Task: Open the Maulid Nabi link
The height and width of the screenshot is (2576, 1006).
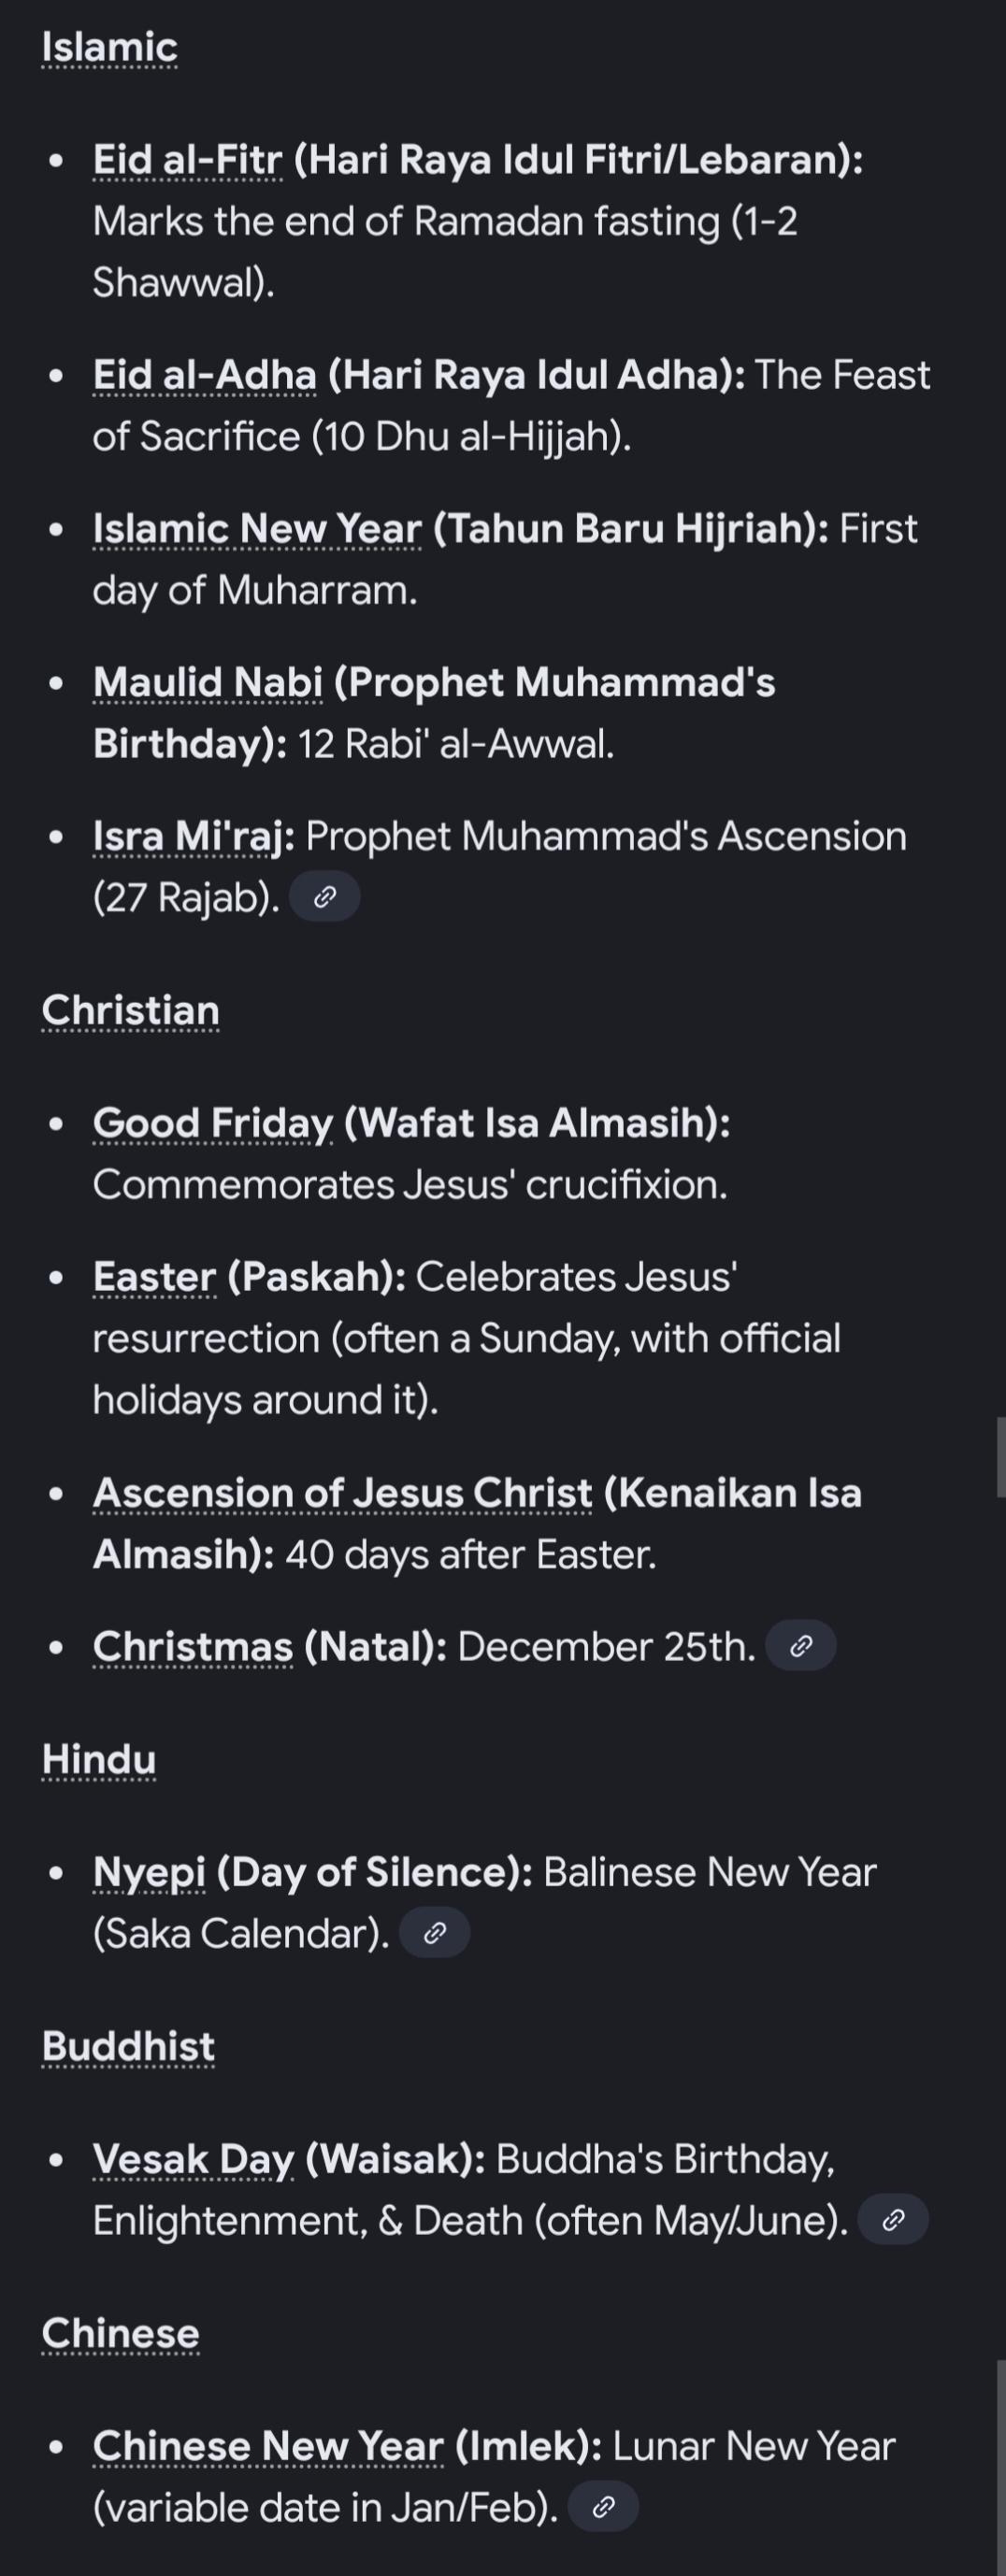Action: point(207,683)
